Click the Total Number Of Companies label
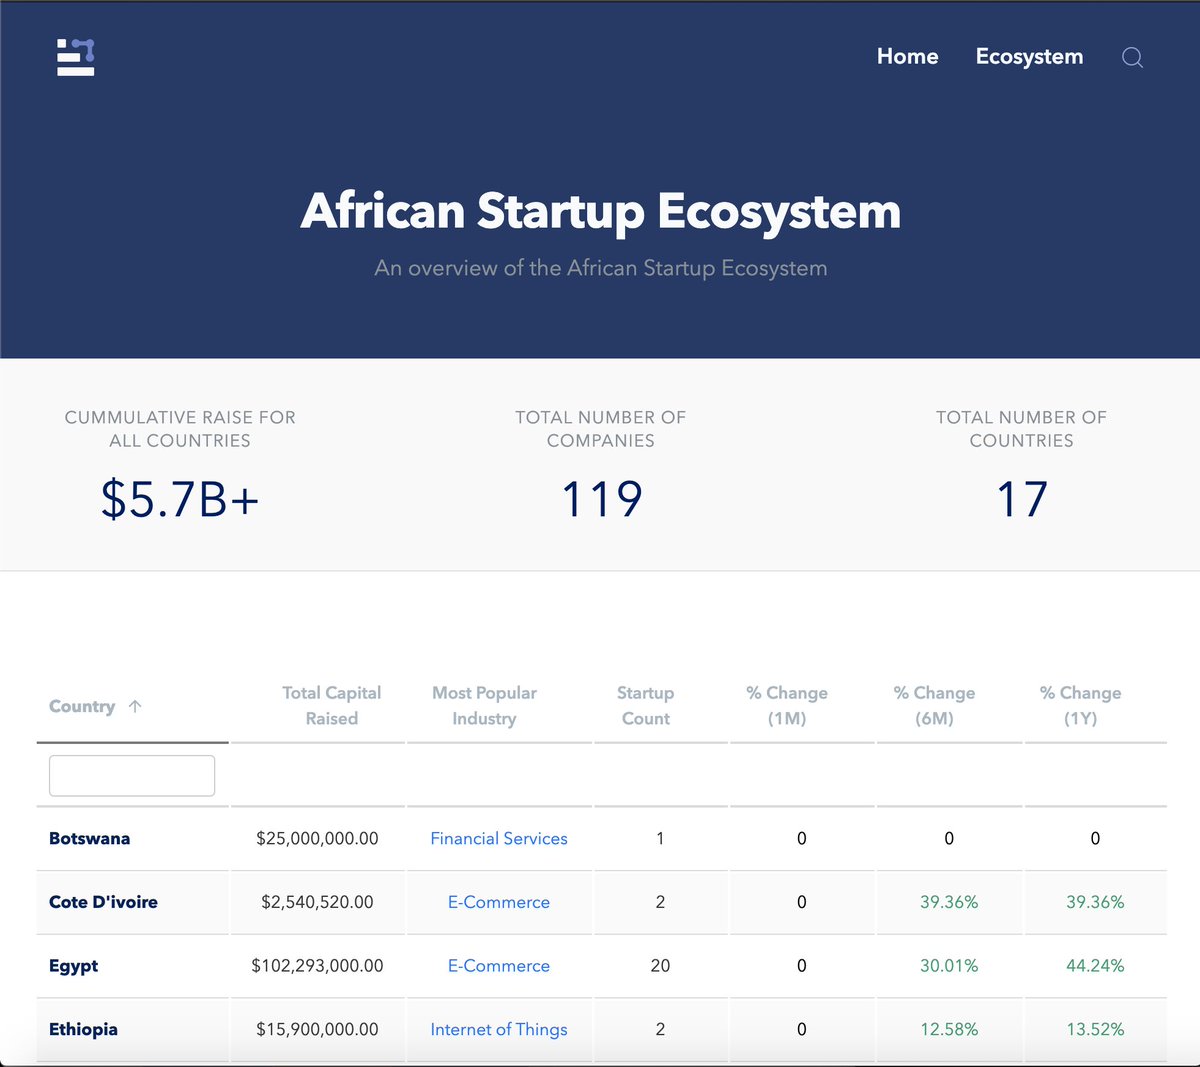 601,429
